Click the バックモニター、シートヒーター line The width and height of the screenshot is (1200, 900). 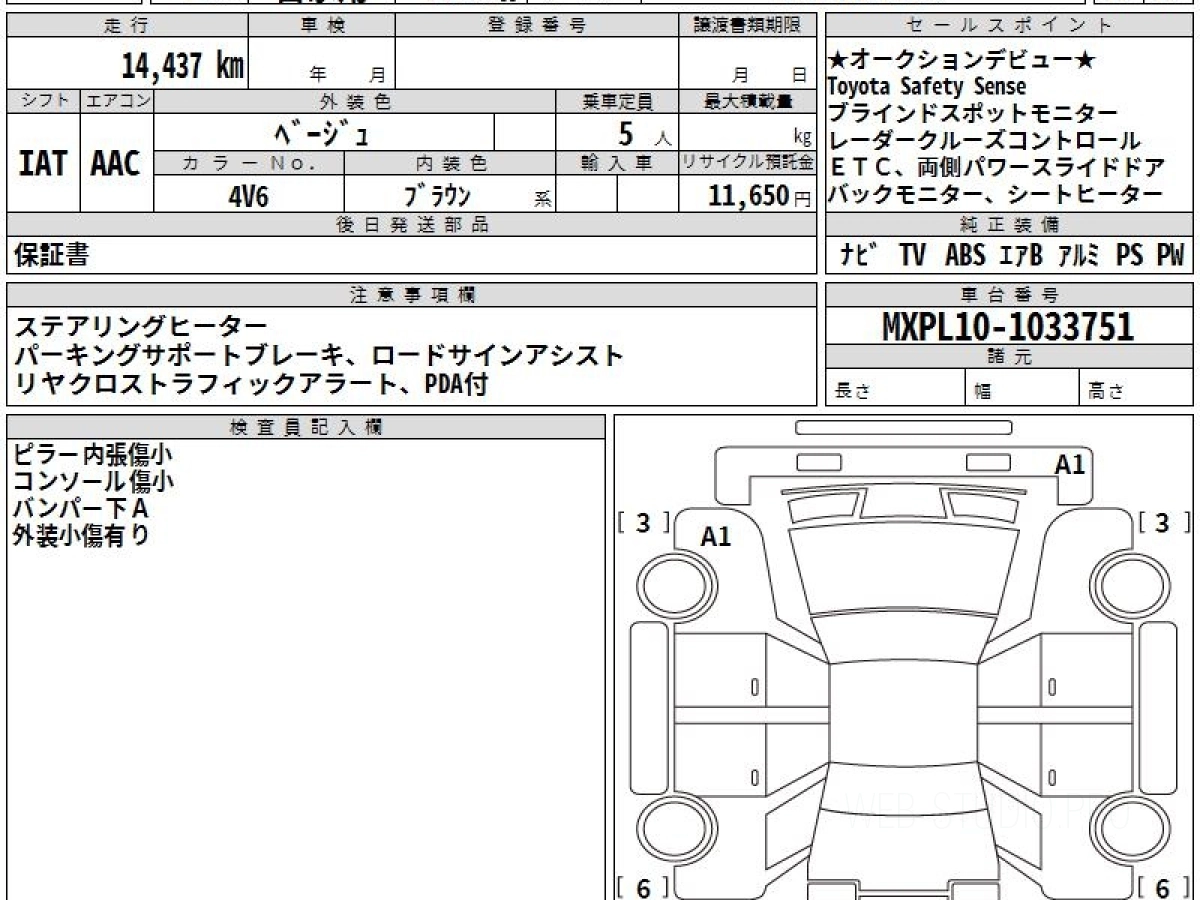point(996,194)
